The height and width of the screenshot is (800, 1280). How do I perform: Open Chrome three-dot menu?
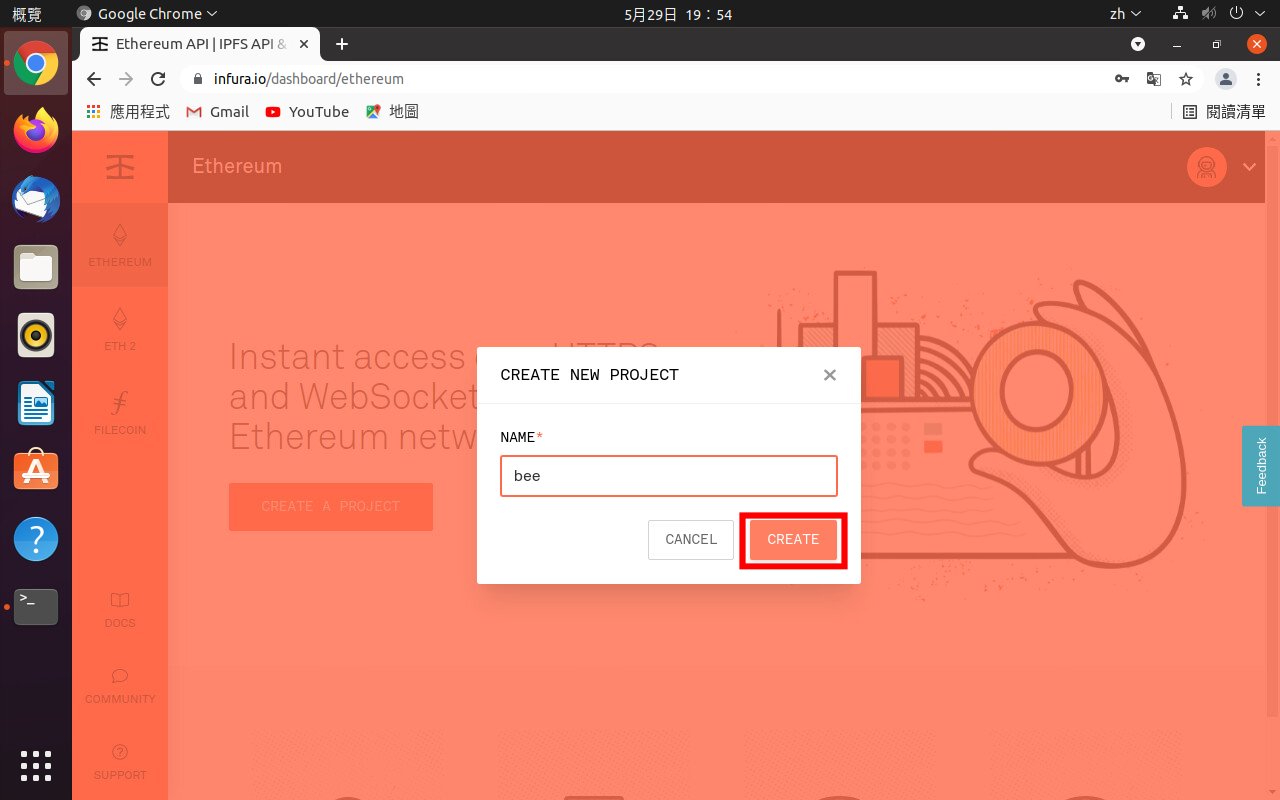[x=1258, y=79]
